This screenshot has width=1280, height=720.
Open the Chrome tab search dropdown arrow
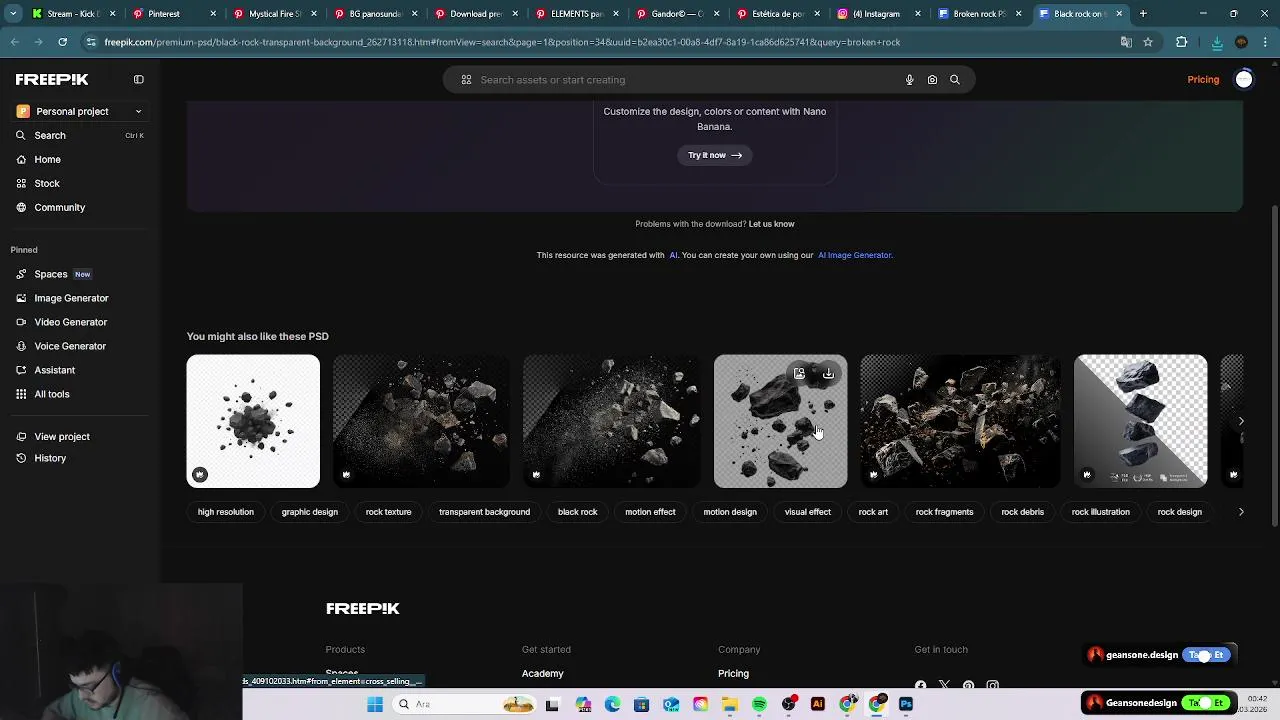tap(14, 14)
